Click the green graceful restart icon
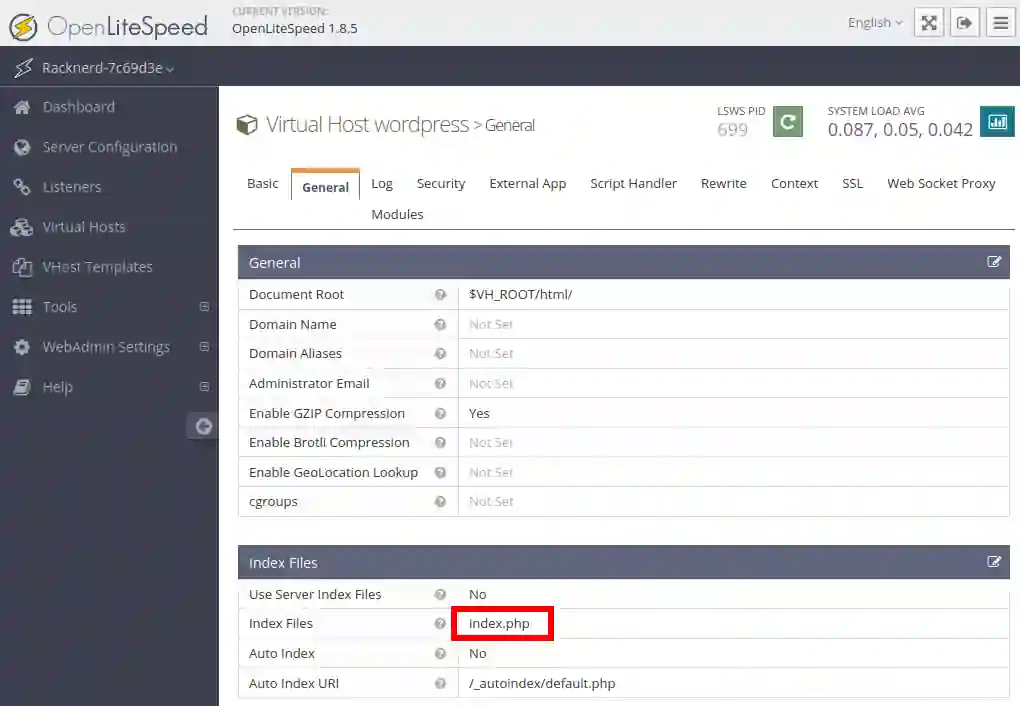The image size is (1020, 706). pos(788,122)
